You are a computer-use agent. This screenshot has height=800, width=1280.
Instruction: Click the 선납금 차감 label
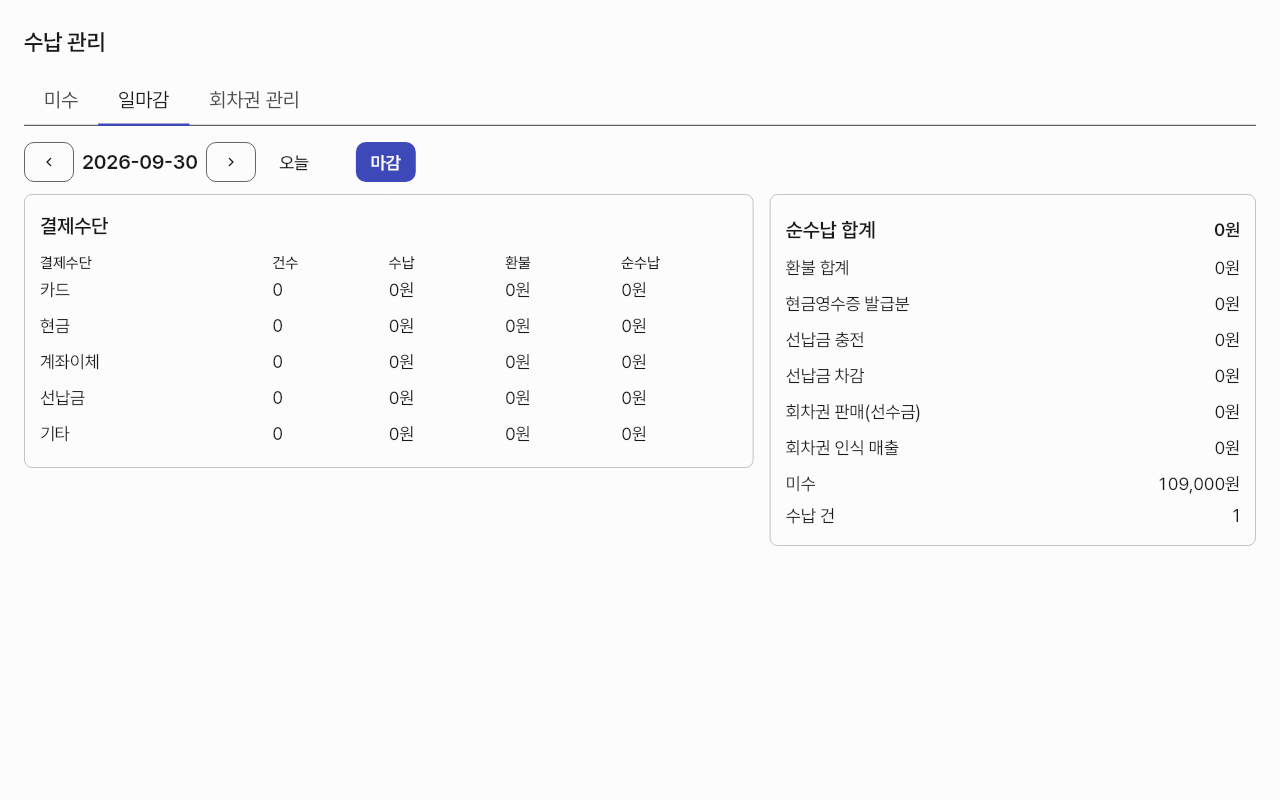pos(825,376)
